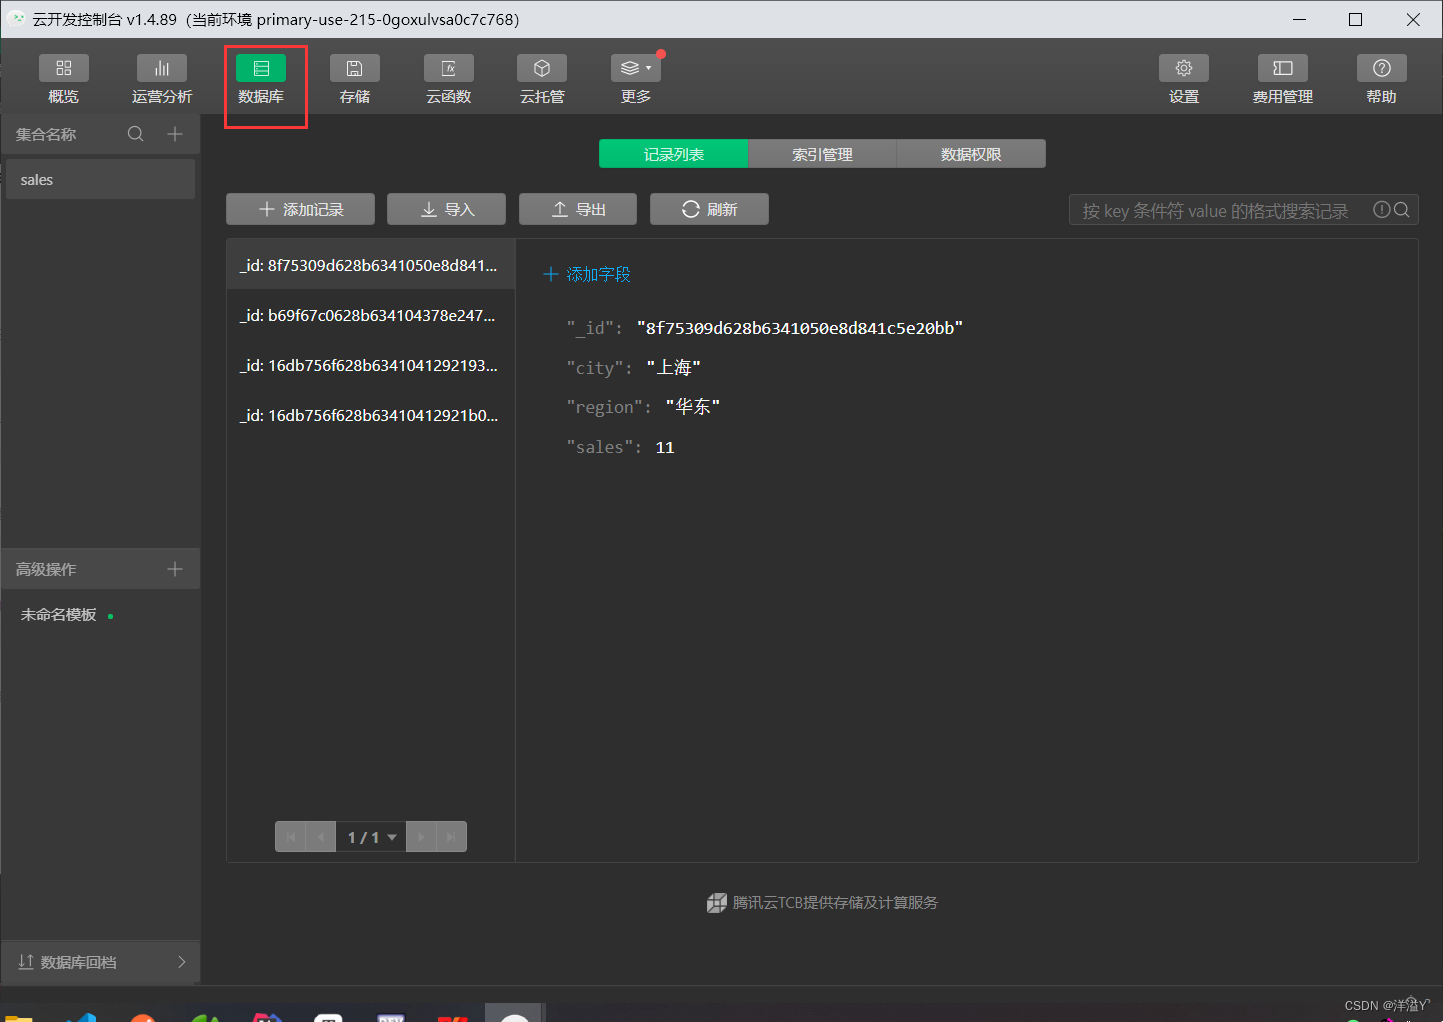
Task: Click the 添加字段 add field link
Action: (587, 274)
